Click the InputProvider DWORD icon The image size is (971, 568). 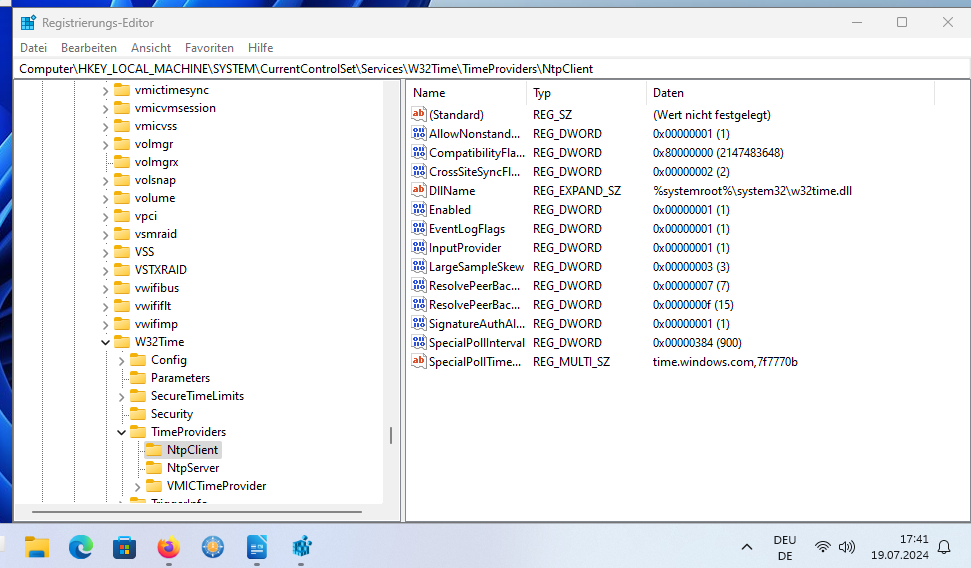[x=419, y=247]
